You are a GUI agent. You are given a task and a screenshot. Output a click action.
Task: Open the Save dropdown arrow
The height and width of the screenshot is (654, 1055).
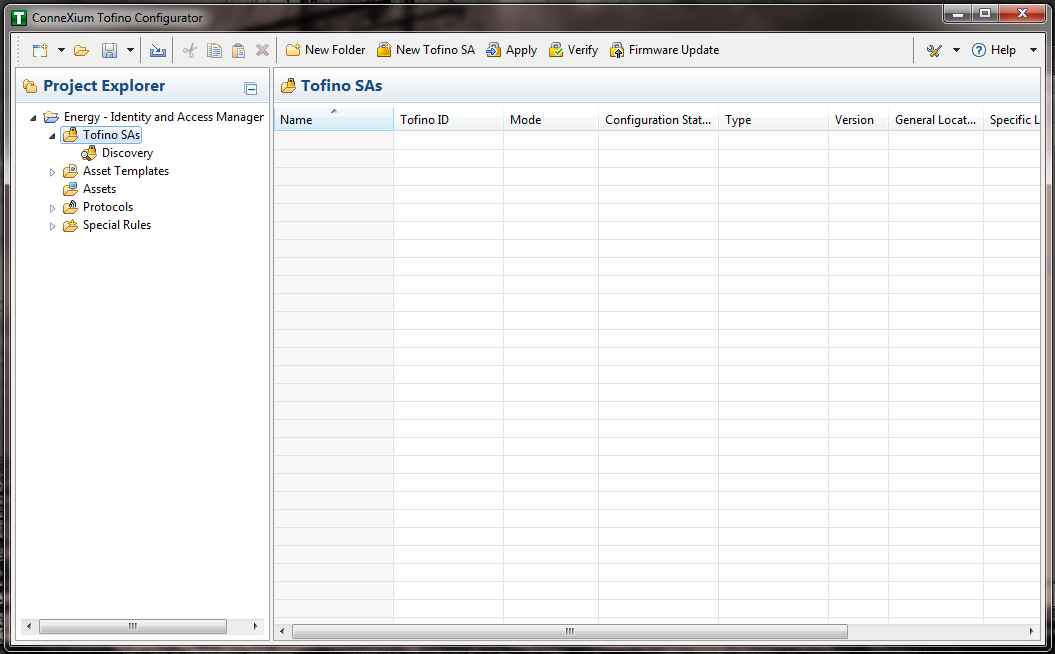131,50
